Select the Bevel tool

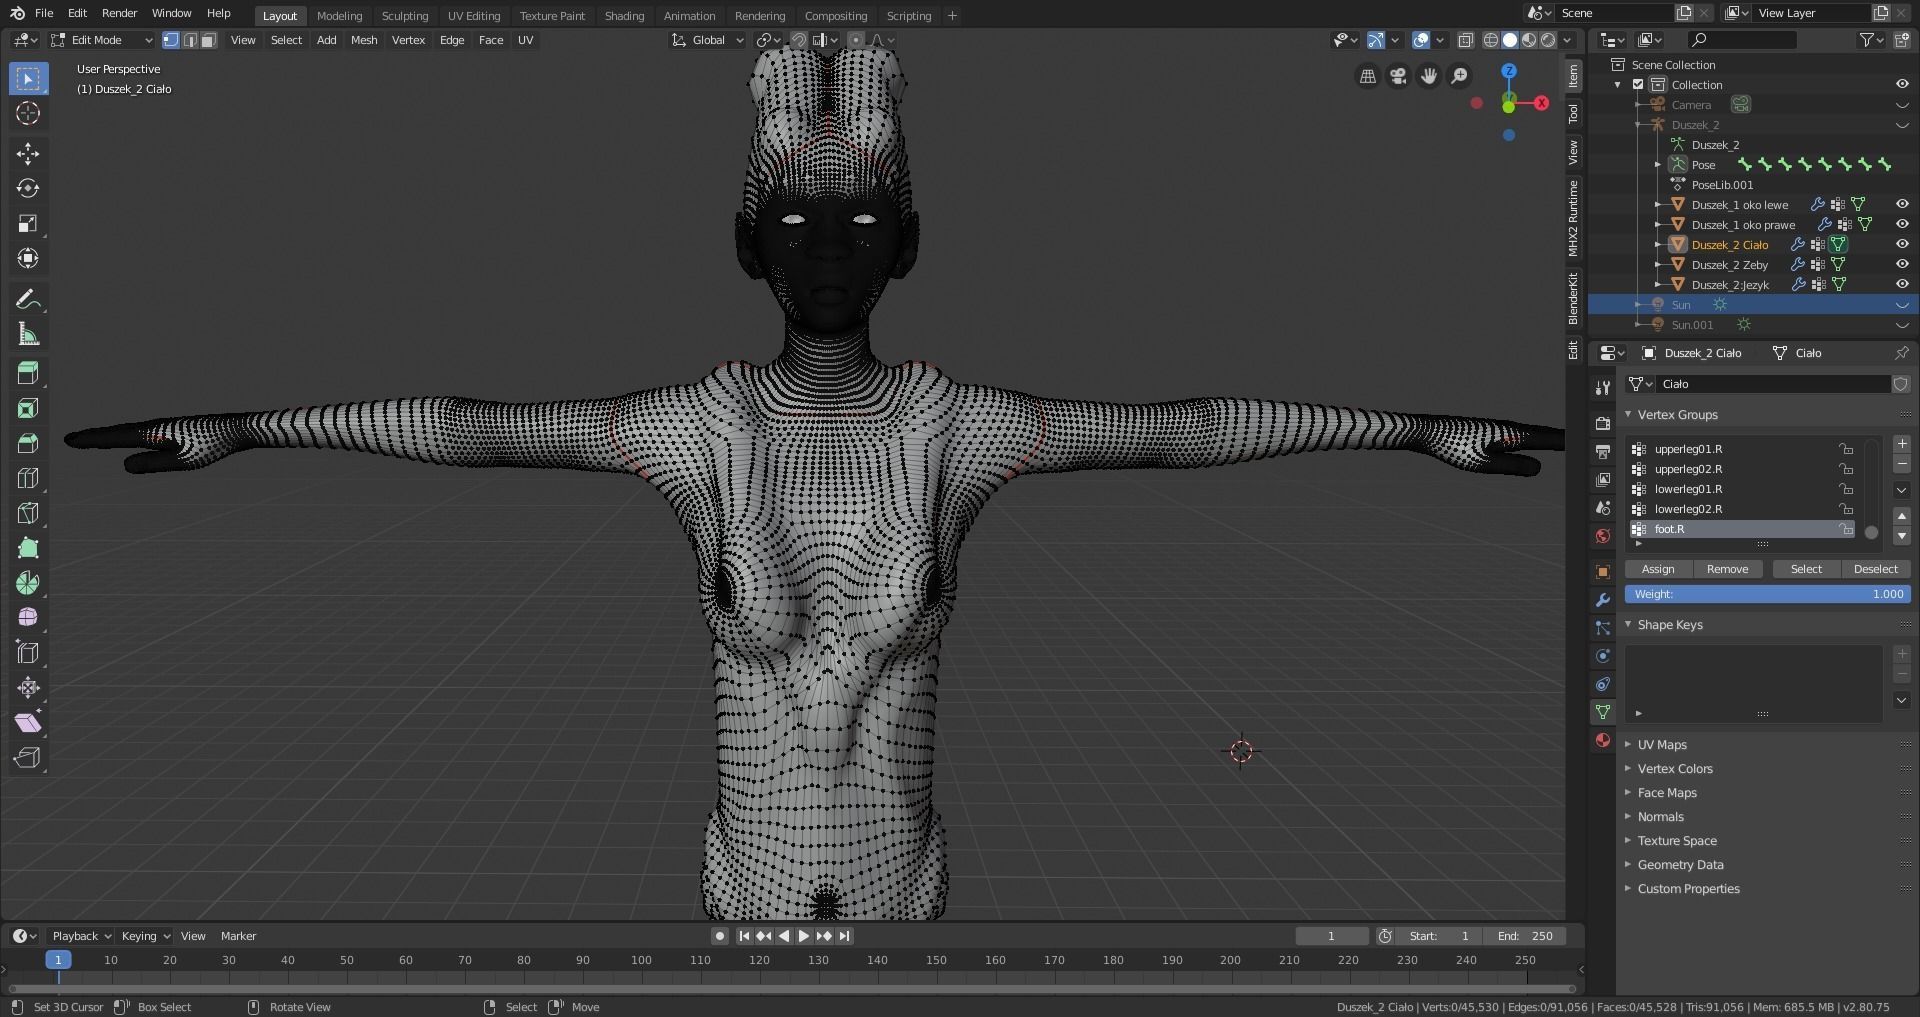tap(28, 443)
